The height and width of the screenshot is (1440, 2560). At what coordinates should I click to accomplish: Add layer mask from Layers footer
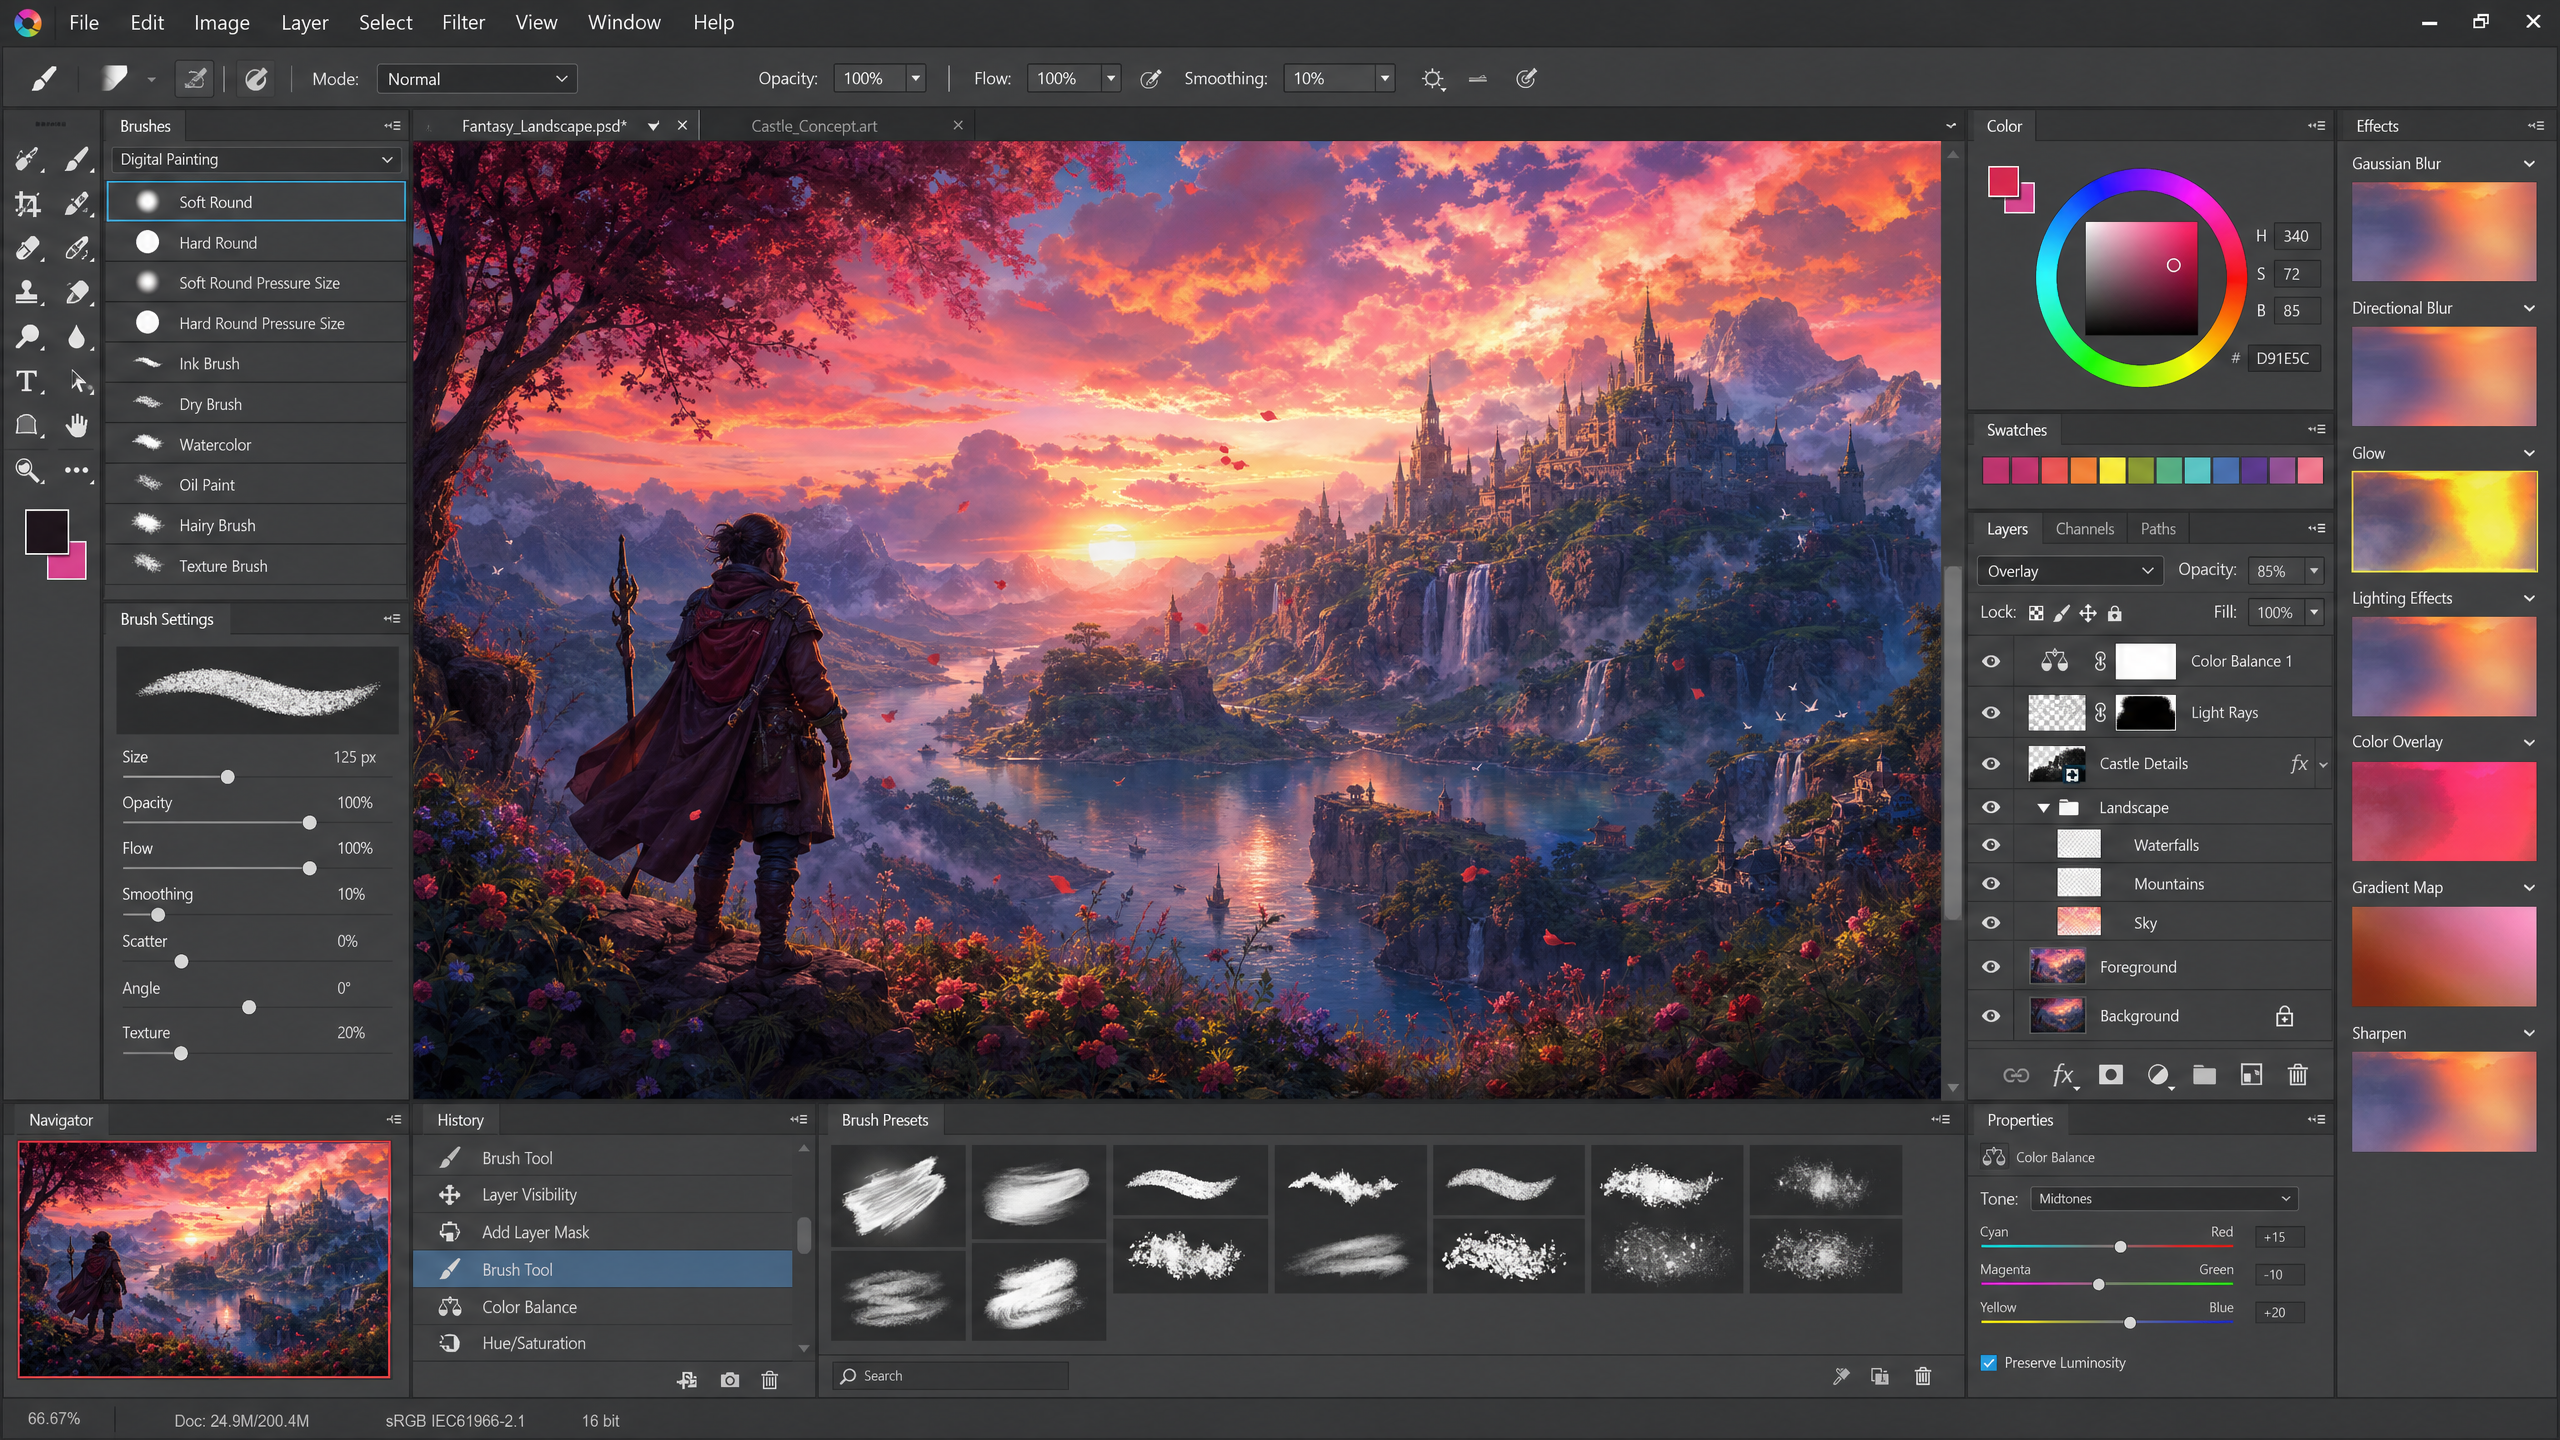[x=2110, y=1075]
